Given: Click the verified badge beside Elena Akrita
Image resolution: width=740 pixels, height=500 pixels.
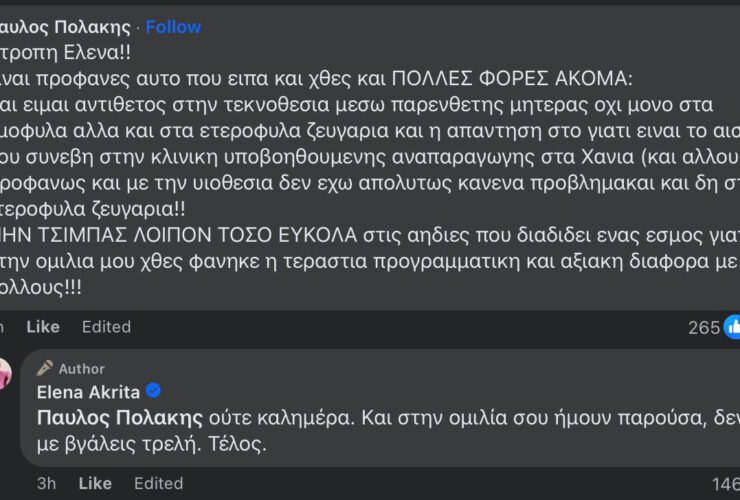Looking at the screenshot, I should pos(153,391).
